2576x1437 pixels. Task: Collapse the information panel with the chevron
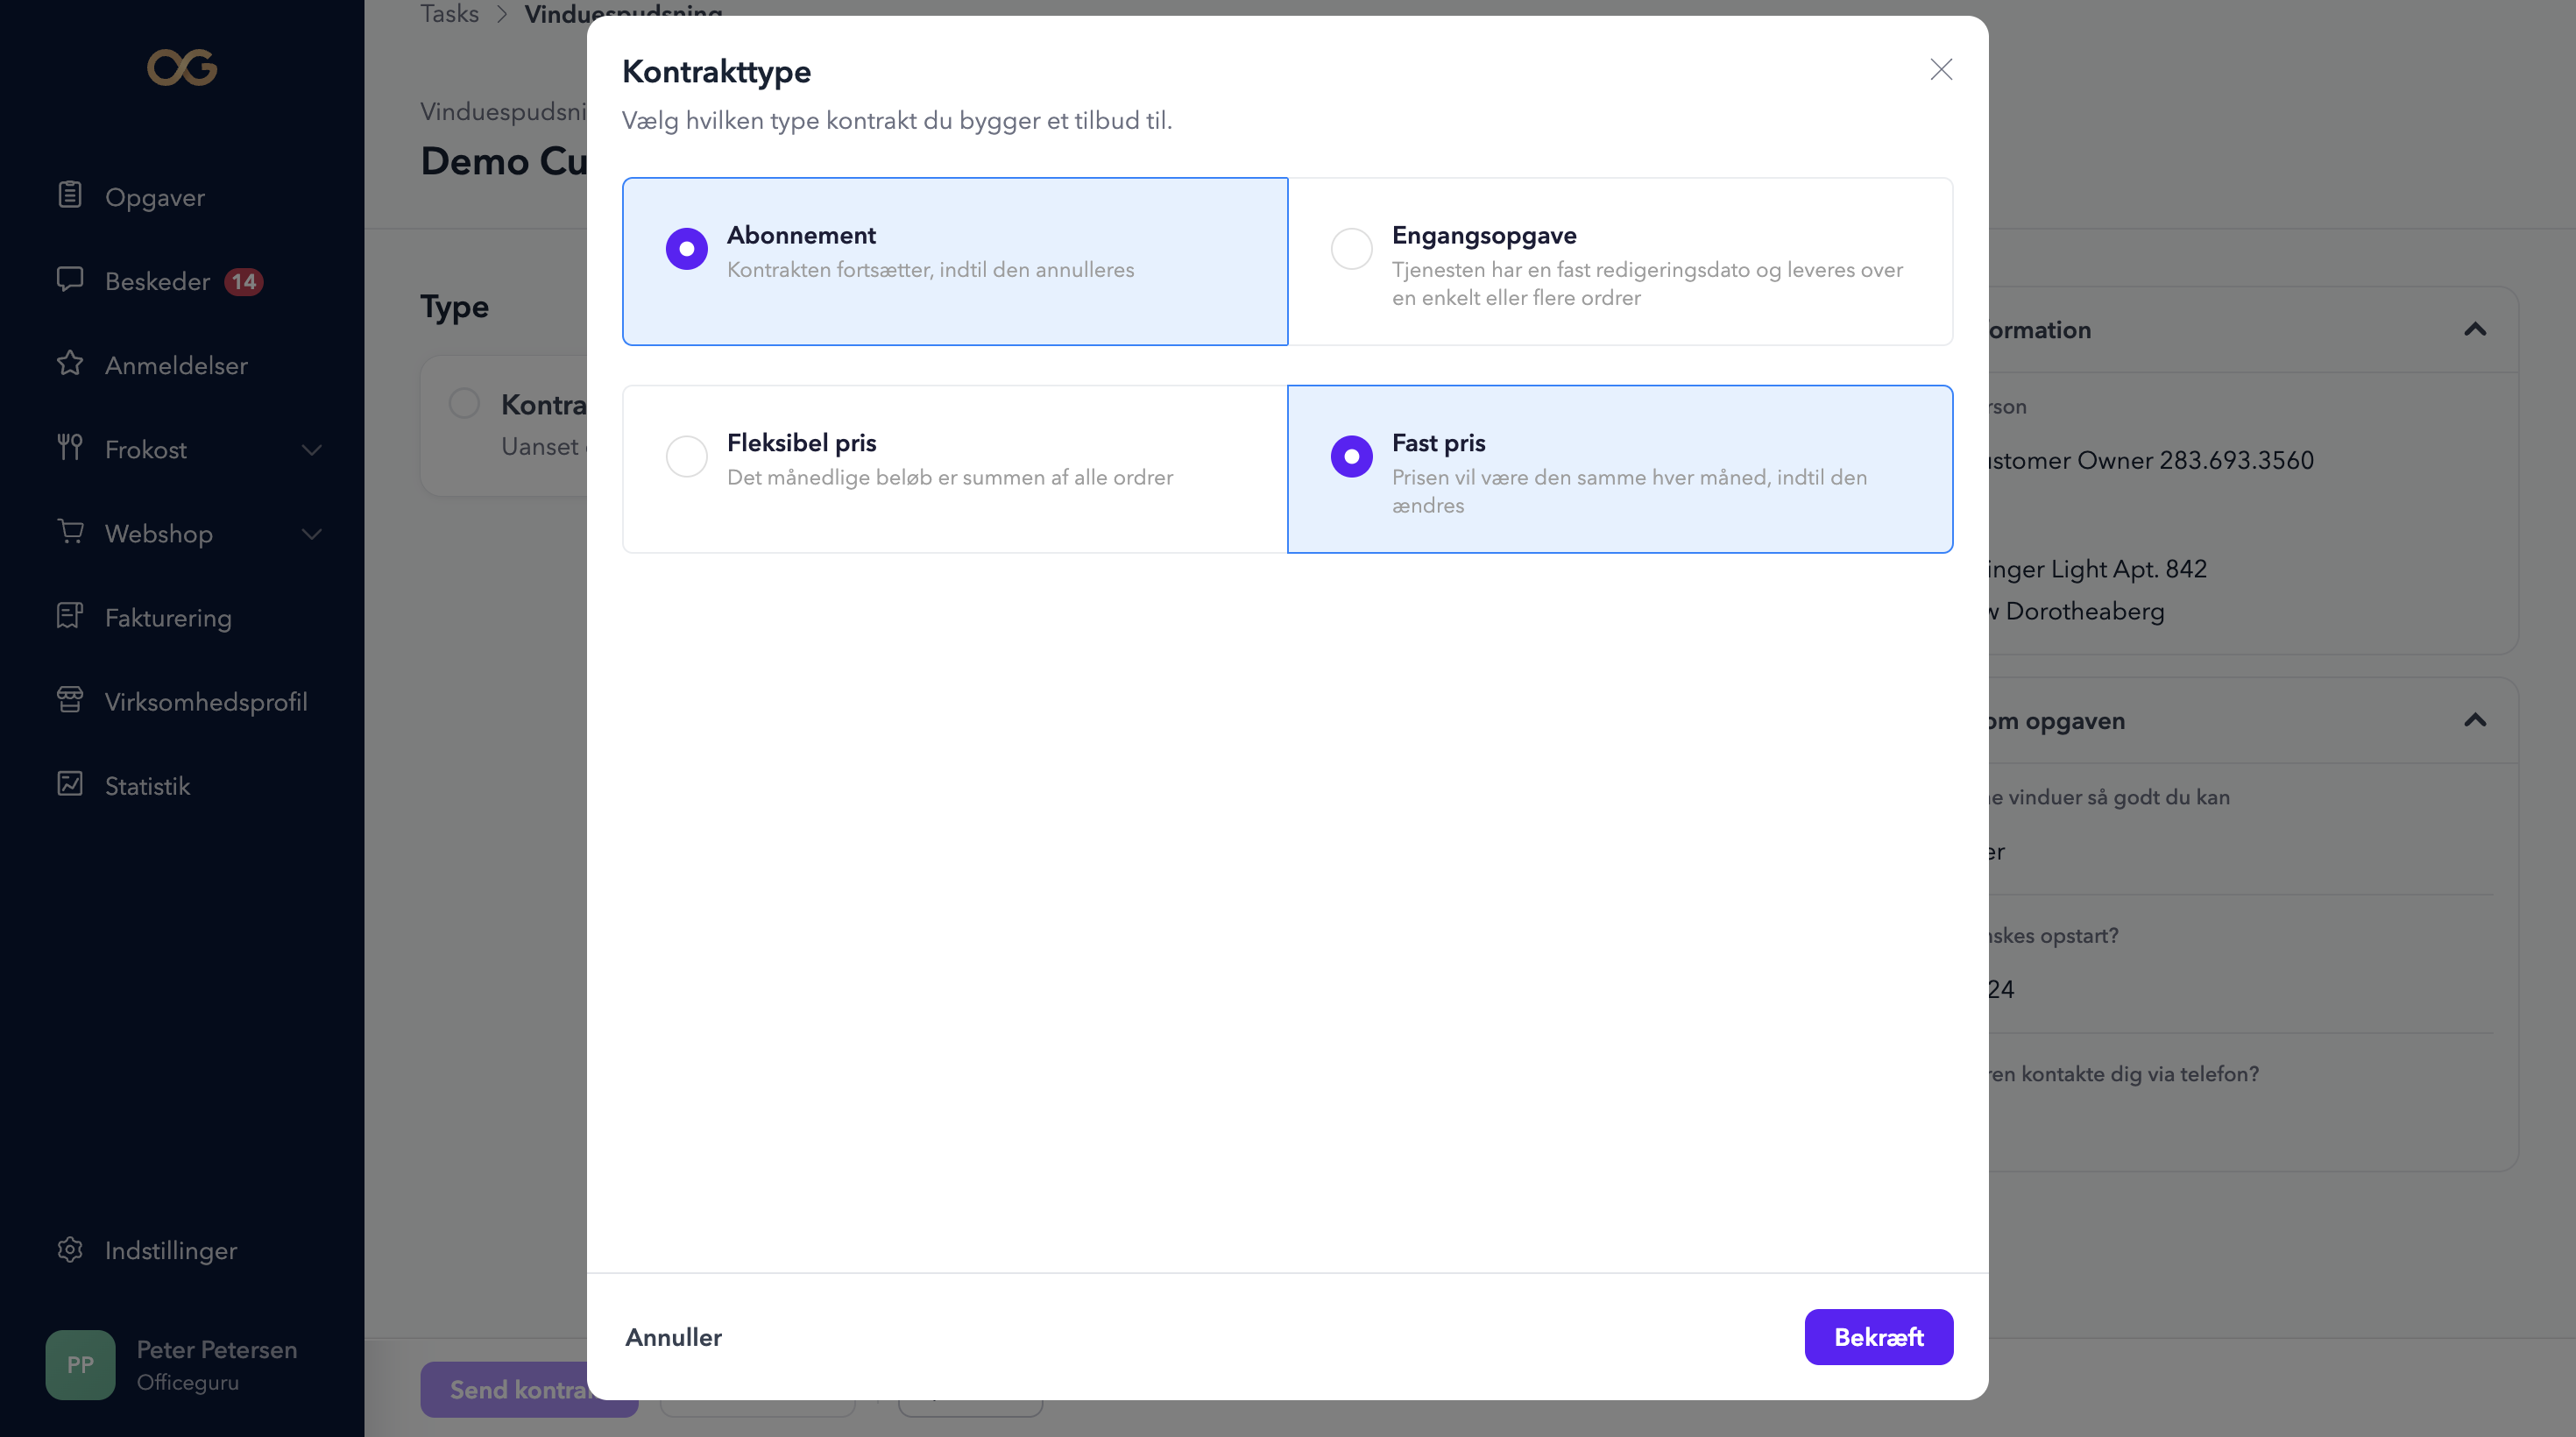tap(2475, 330)
